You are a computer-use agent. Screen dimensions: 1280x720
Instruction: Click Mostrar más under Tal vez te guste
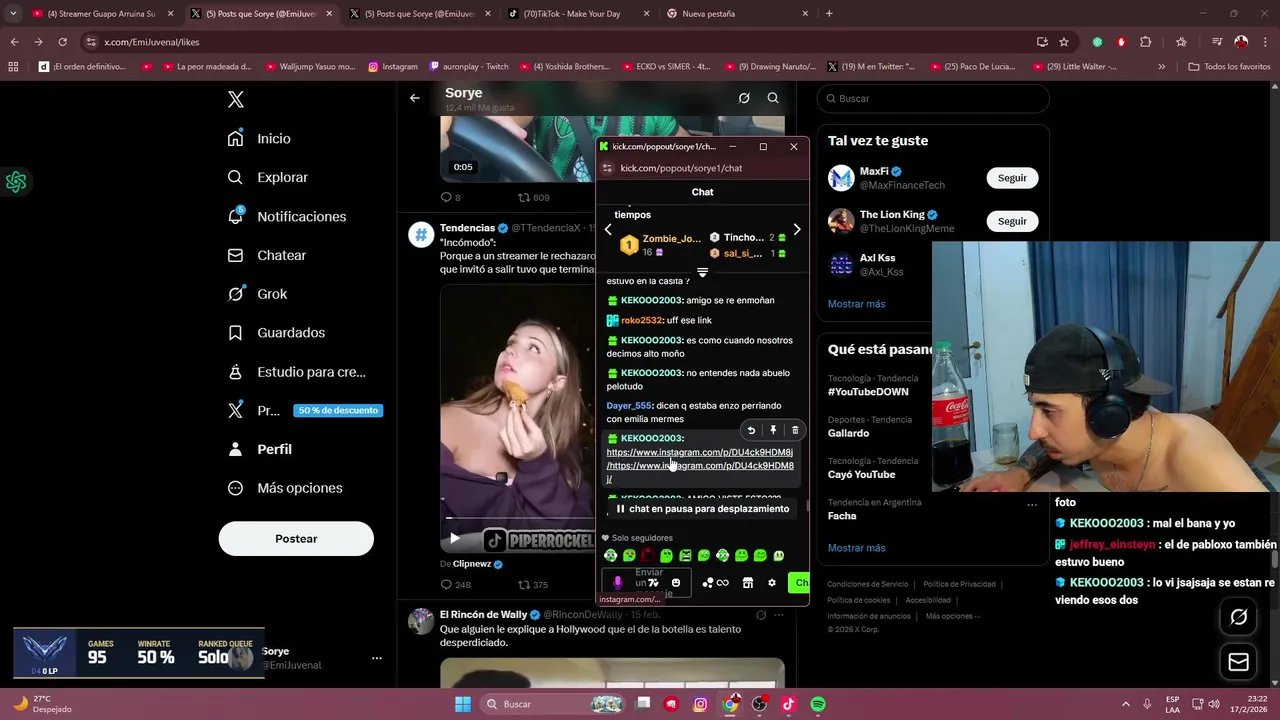(x=856, y=304)
